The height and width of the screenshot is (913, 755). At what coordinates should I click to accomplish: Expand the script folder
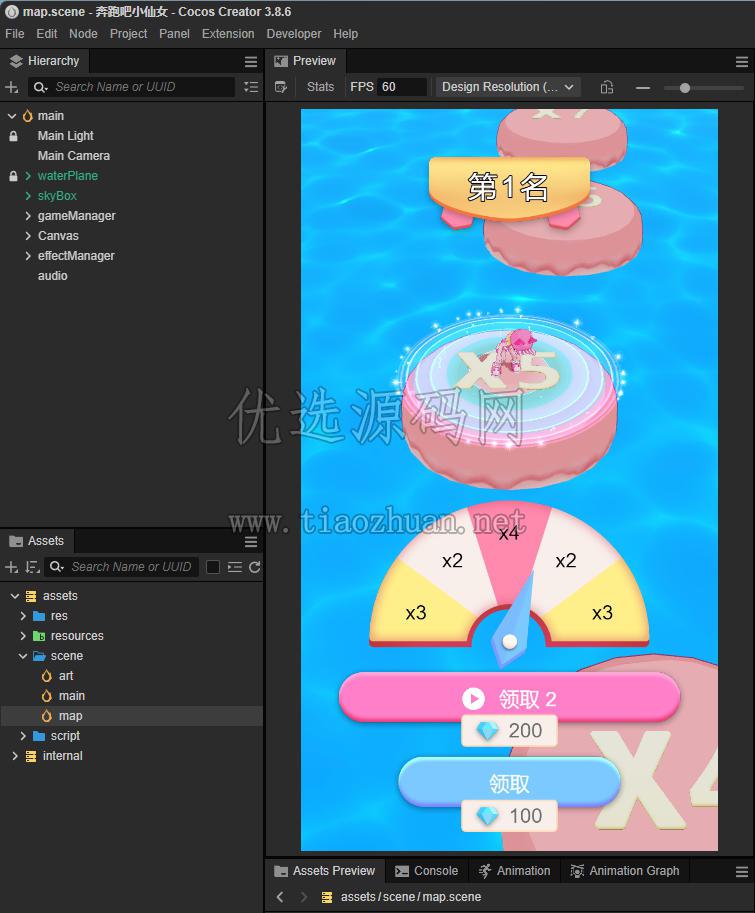pyautogui.click(x=23, y=736)
